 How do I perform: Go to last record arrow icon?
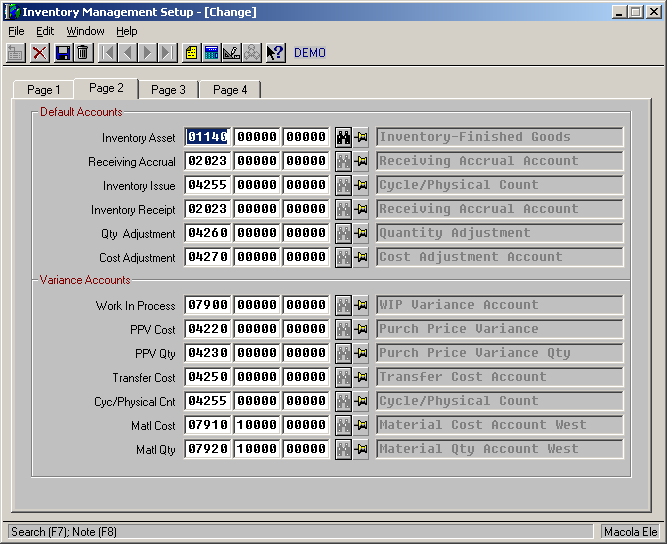[x=168, y=53]
